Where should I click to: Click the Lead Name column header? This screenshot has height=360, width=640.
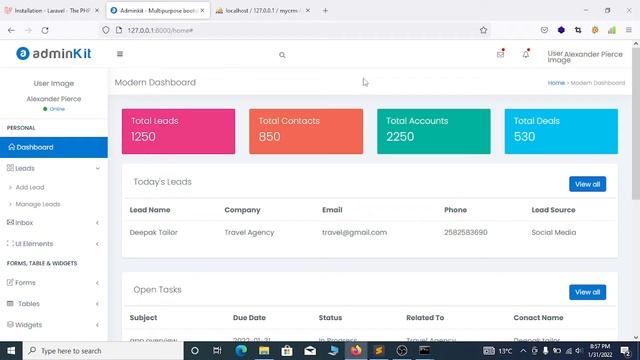pyautogui.click(x=150, y=210)
